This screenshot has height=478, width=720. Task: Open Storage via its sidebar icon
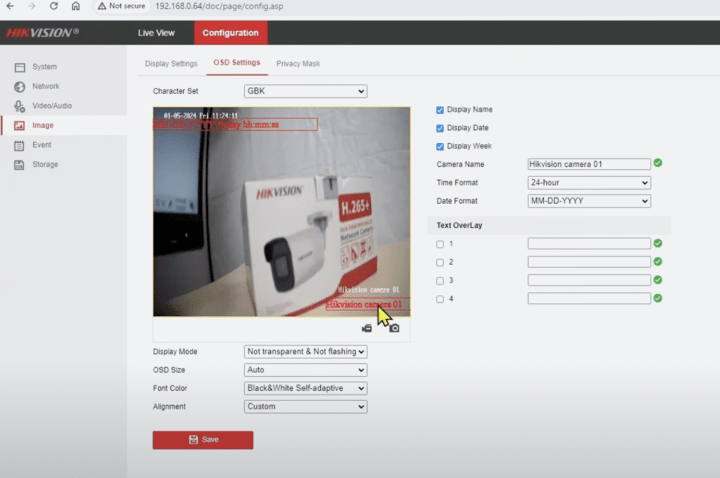19,164
